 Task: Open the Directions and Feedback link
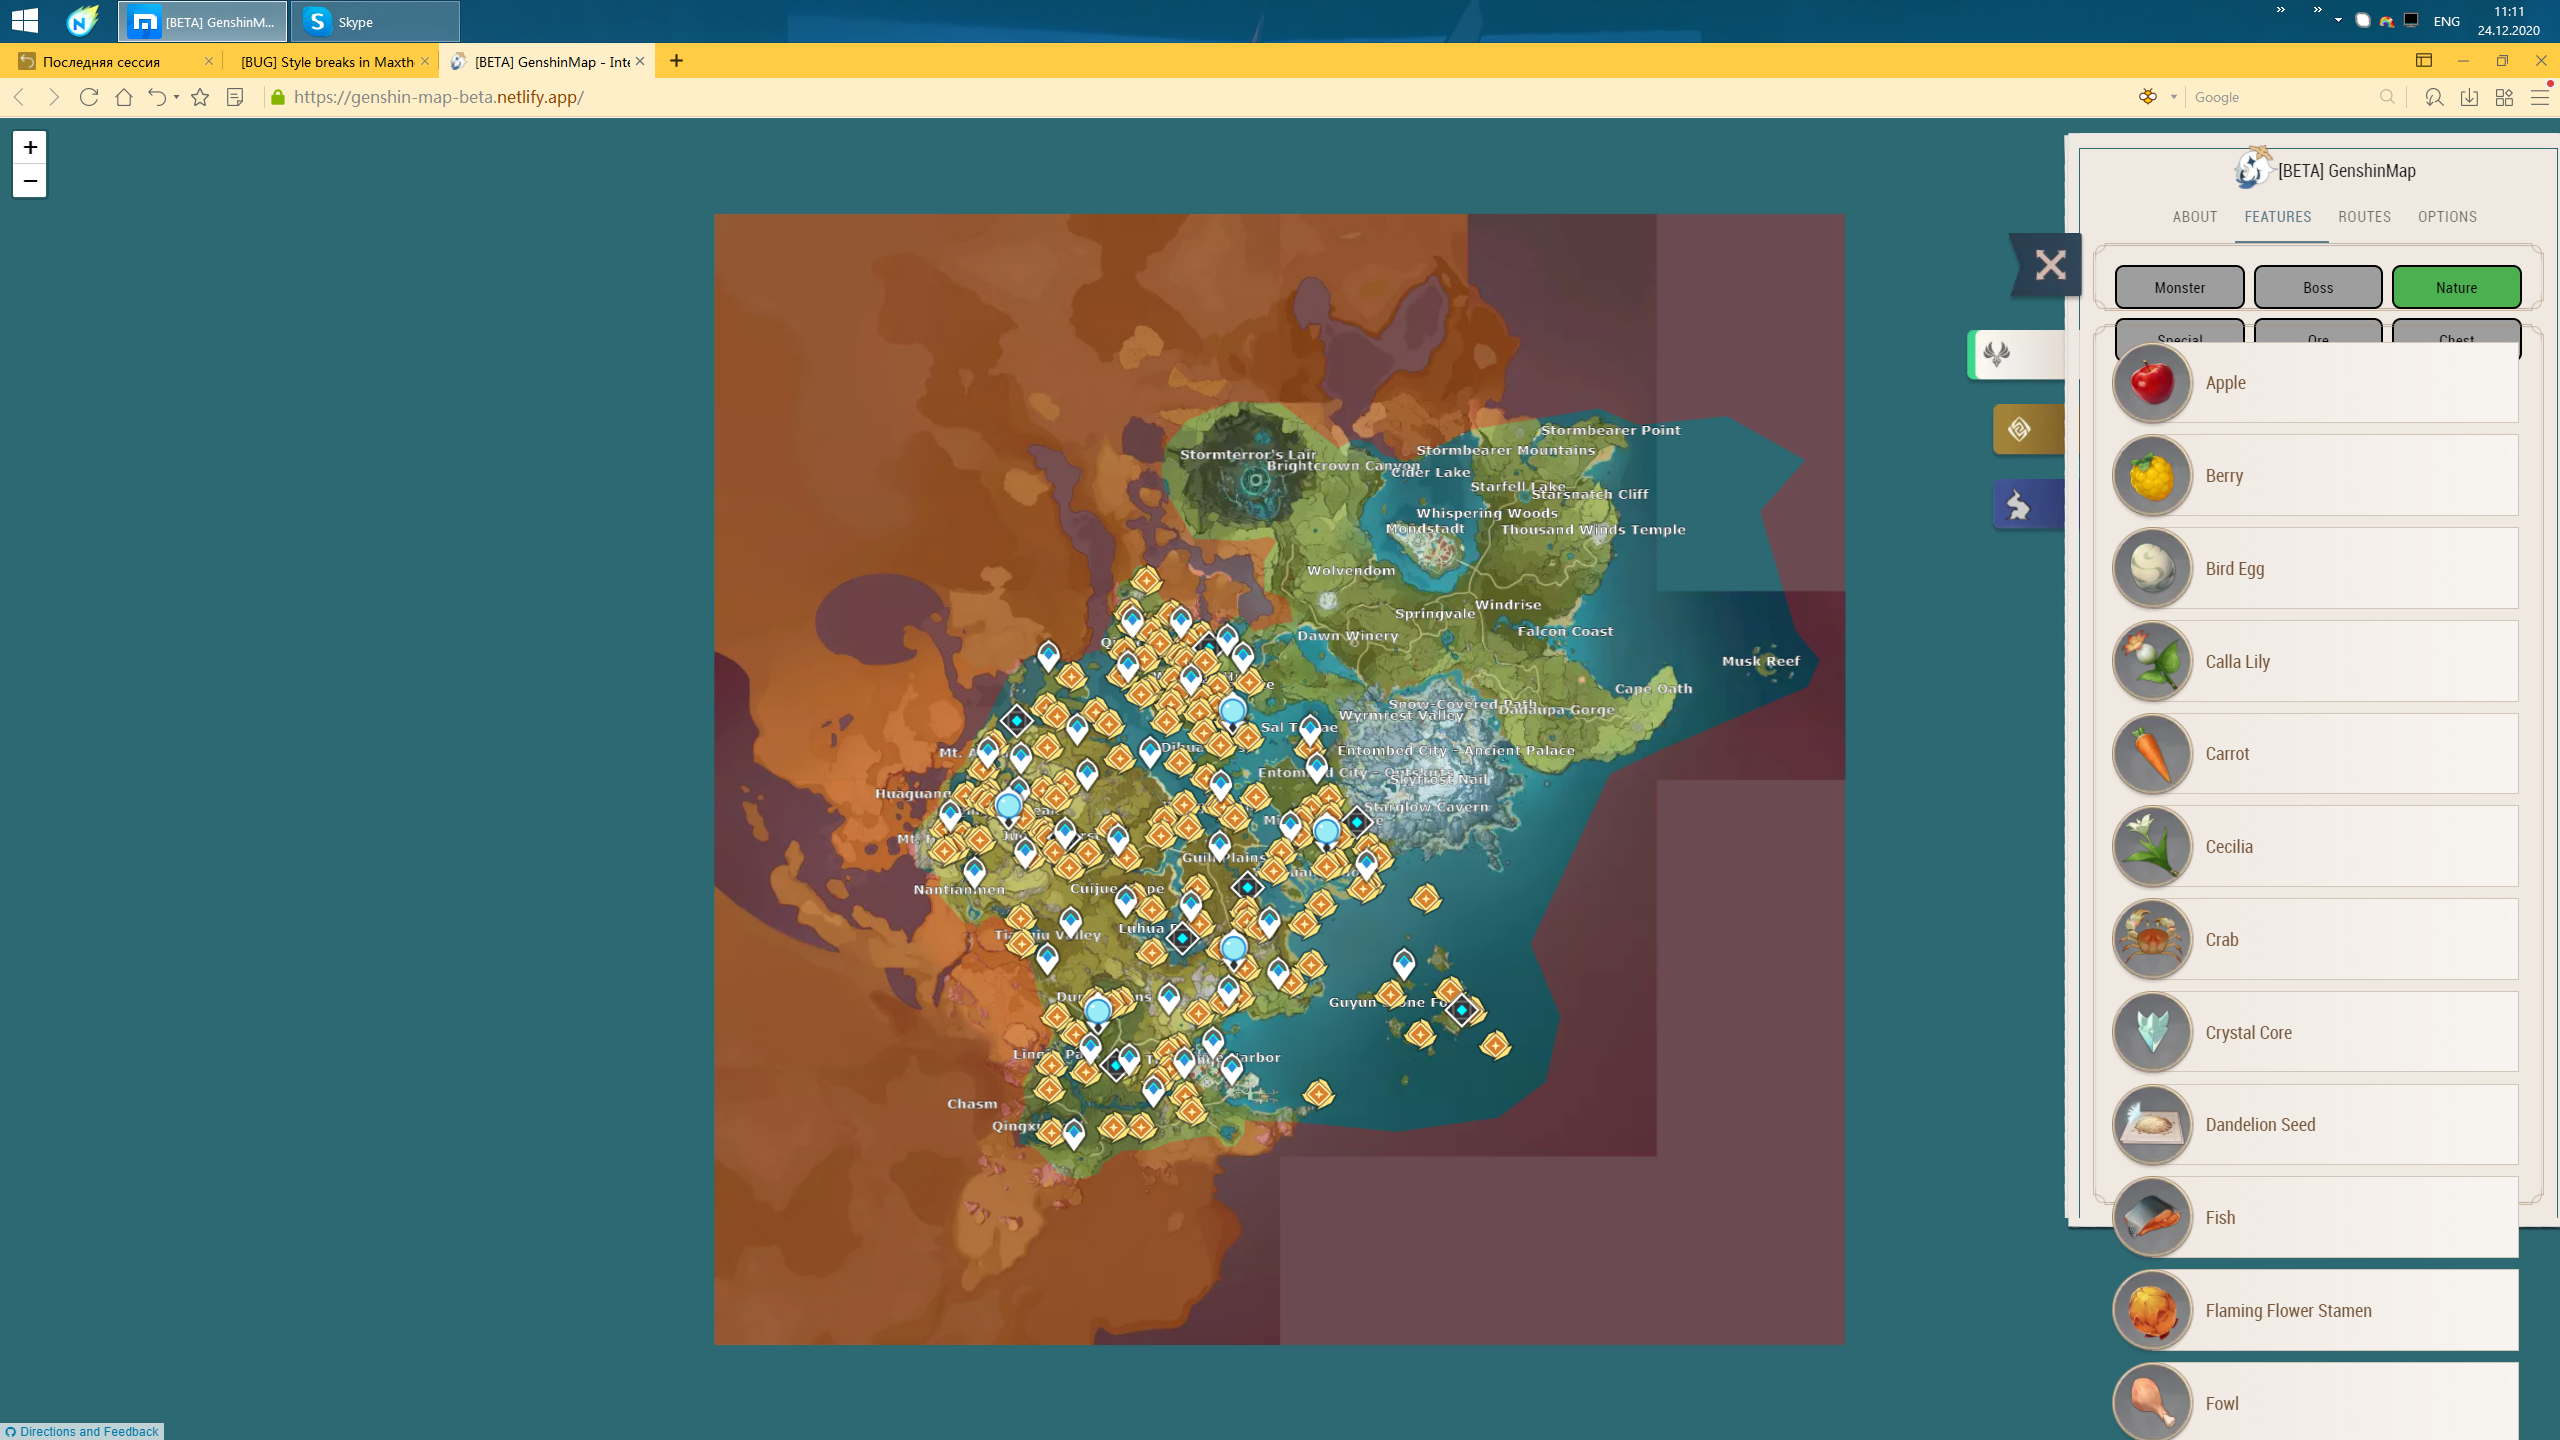(x=88, y=1431)
